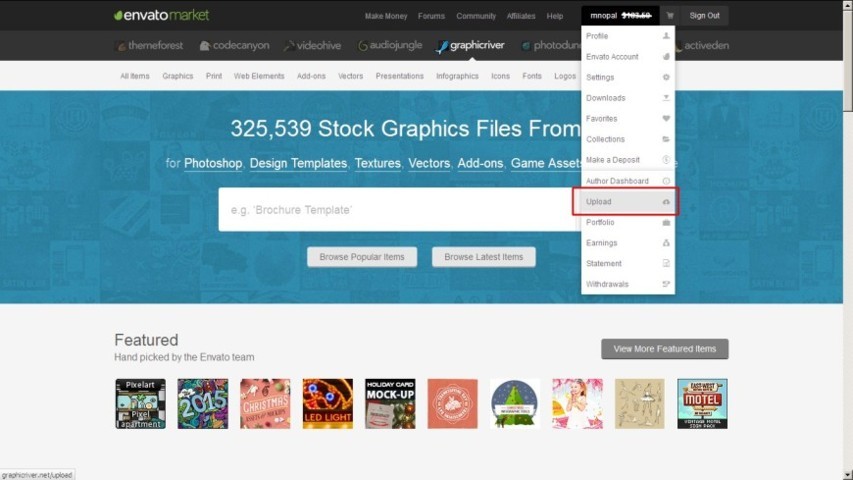Click the Earnings icon in dropdown
Screen dimensions: 853x480
666,243
